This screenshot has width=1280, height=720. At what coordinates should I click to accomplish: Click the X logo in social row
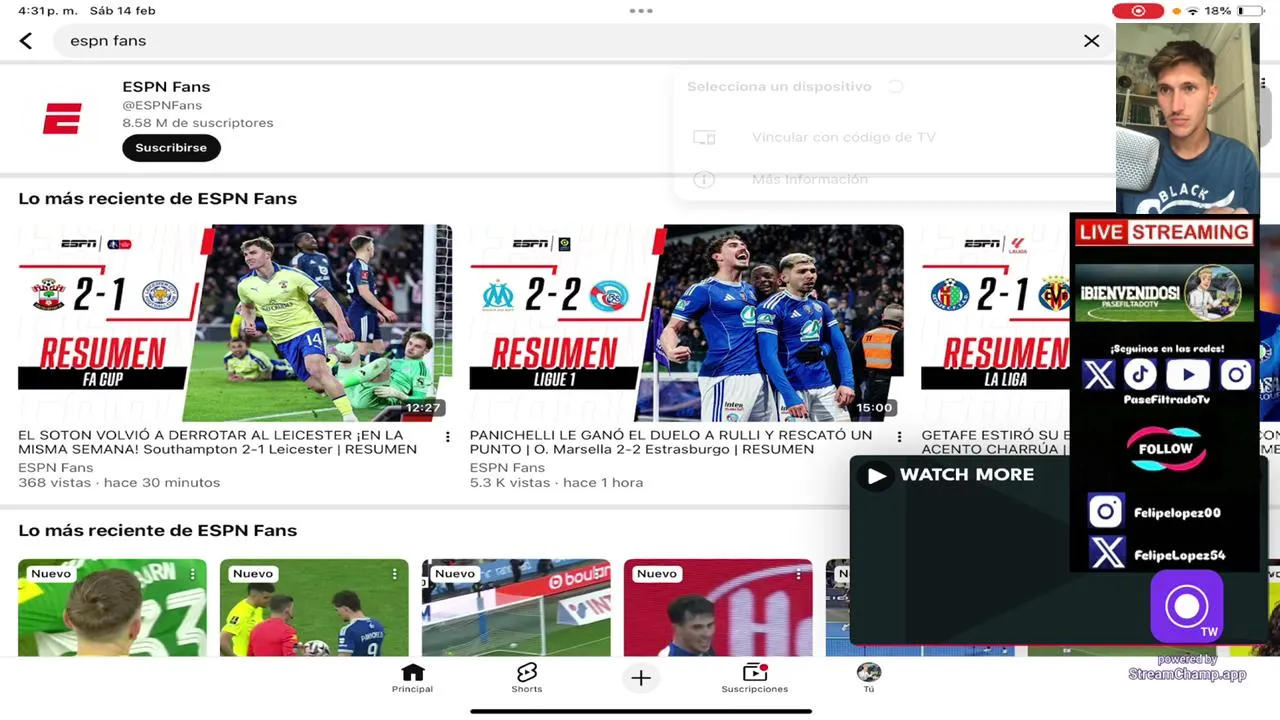(1098, 375)
